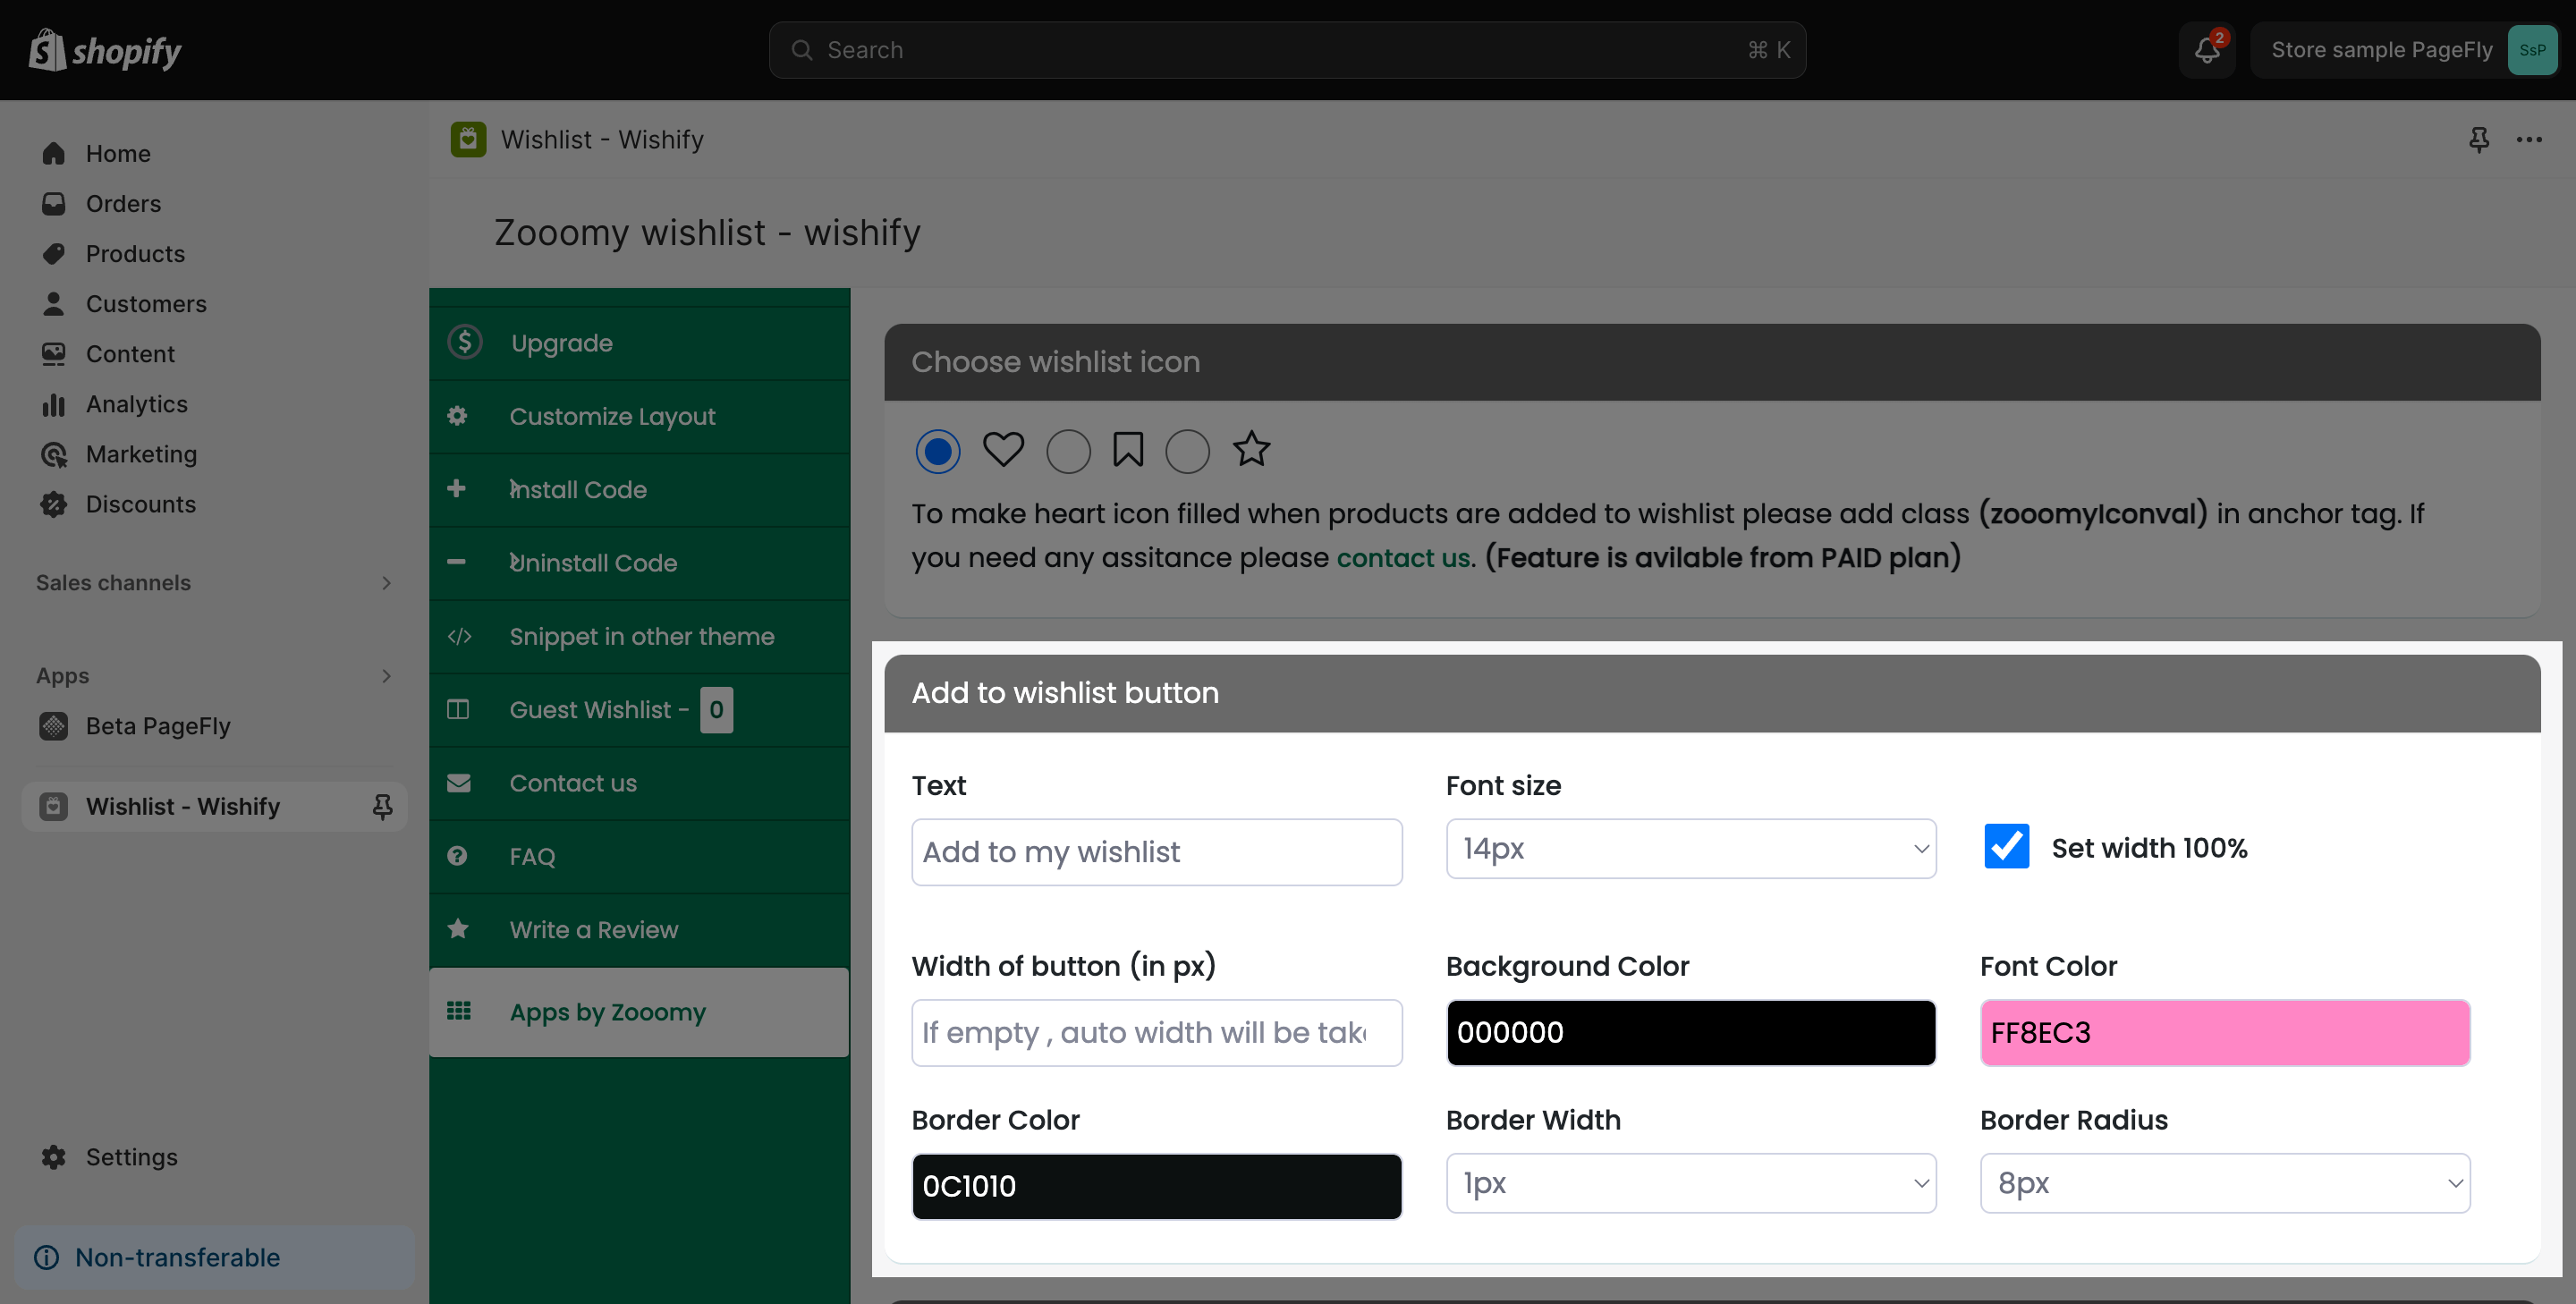Open the Border Radius dropdown
The image size is (2576, 1304).
tap(2225, 1184)
